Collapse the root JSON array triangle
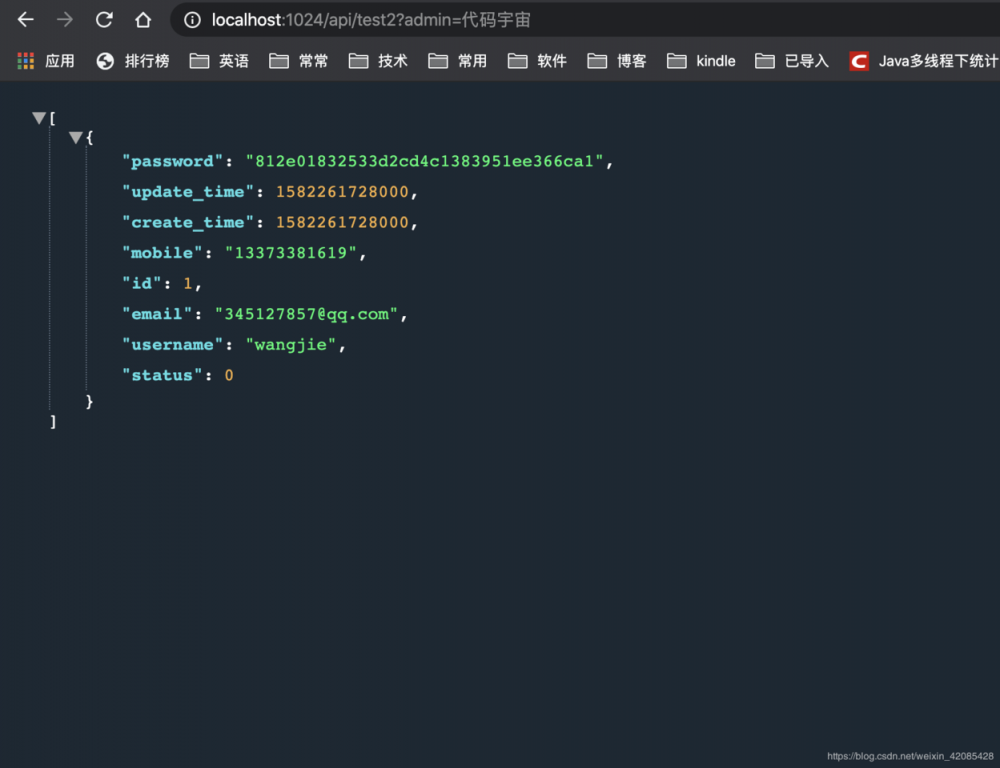 (38, 117)
